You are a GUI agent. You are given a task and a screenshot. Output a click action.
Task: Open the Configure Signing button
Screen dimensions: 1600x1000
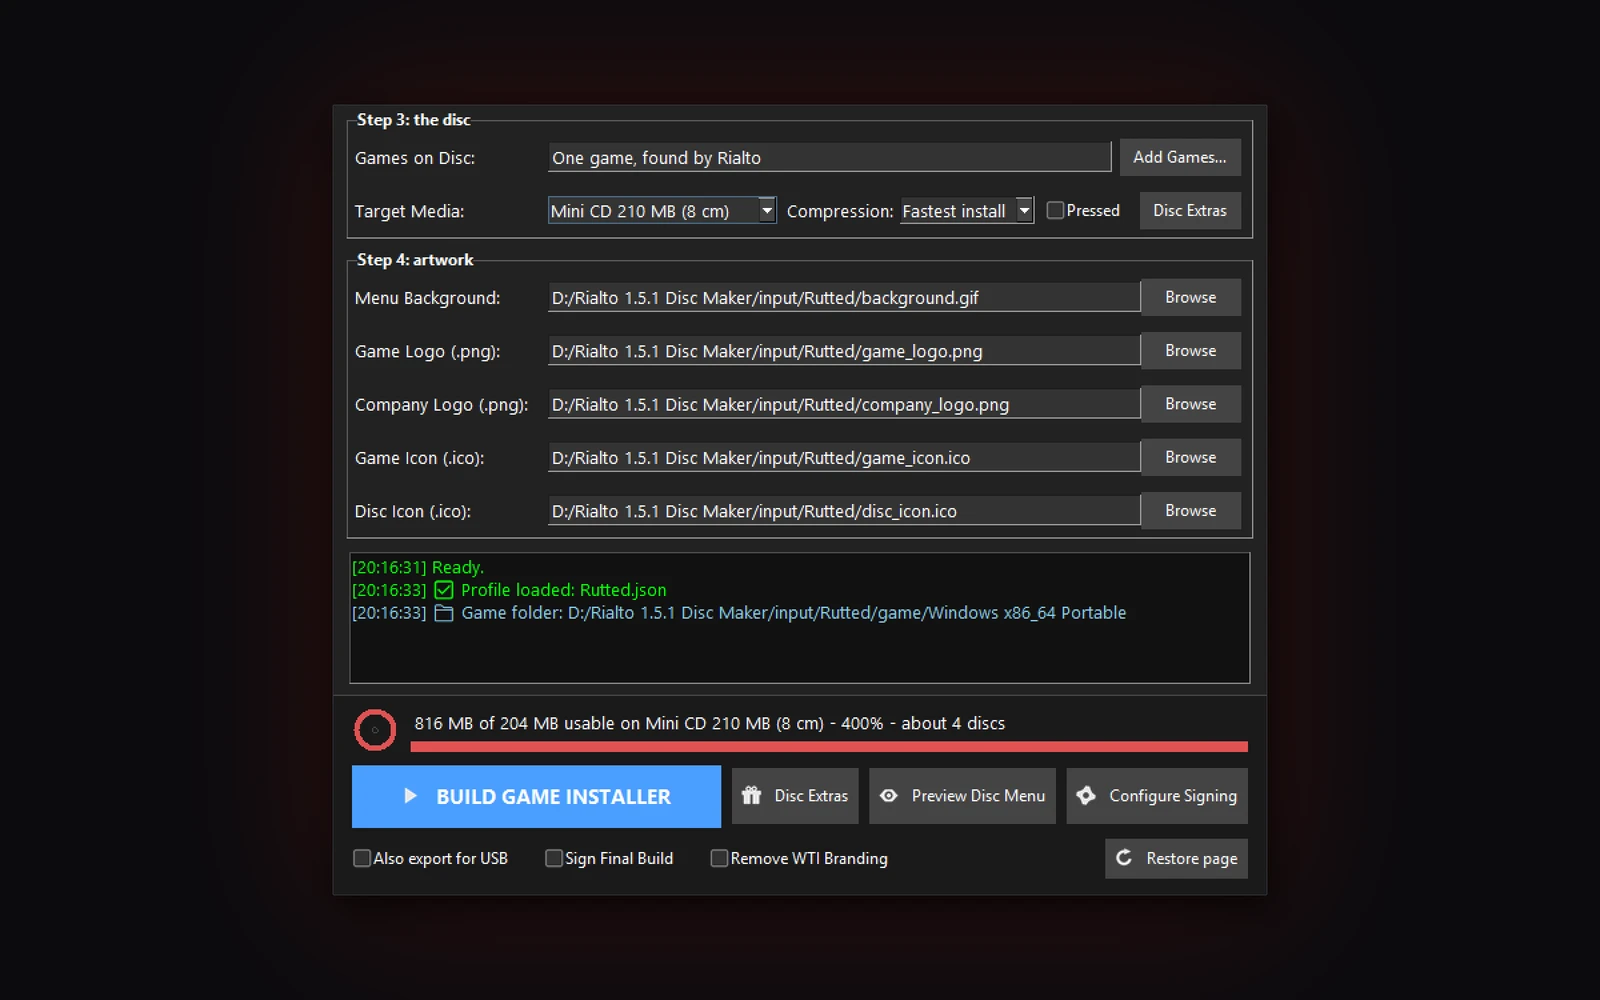pyautogui.click(x=1157, y=796)
